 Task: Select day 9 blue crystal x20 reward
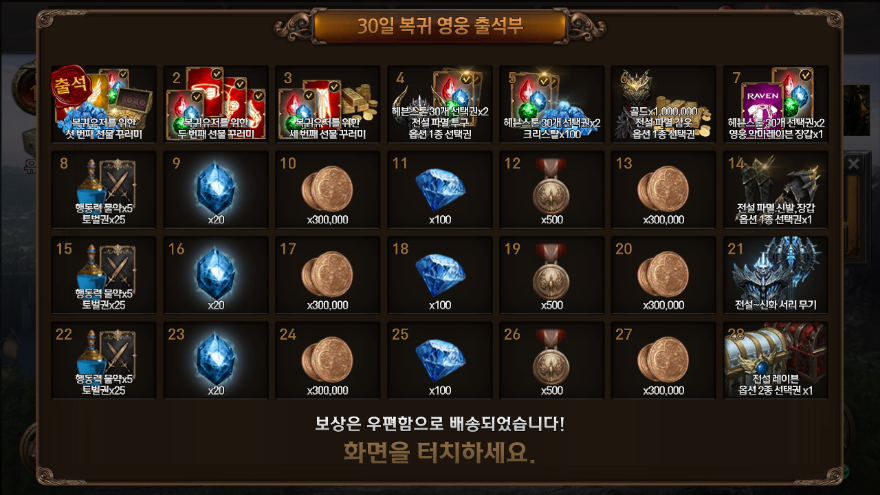pos(216,190)
